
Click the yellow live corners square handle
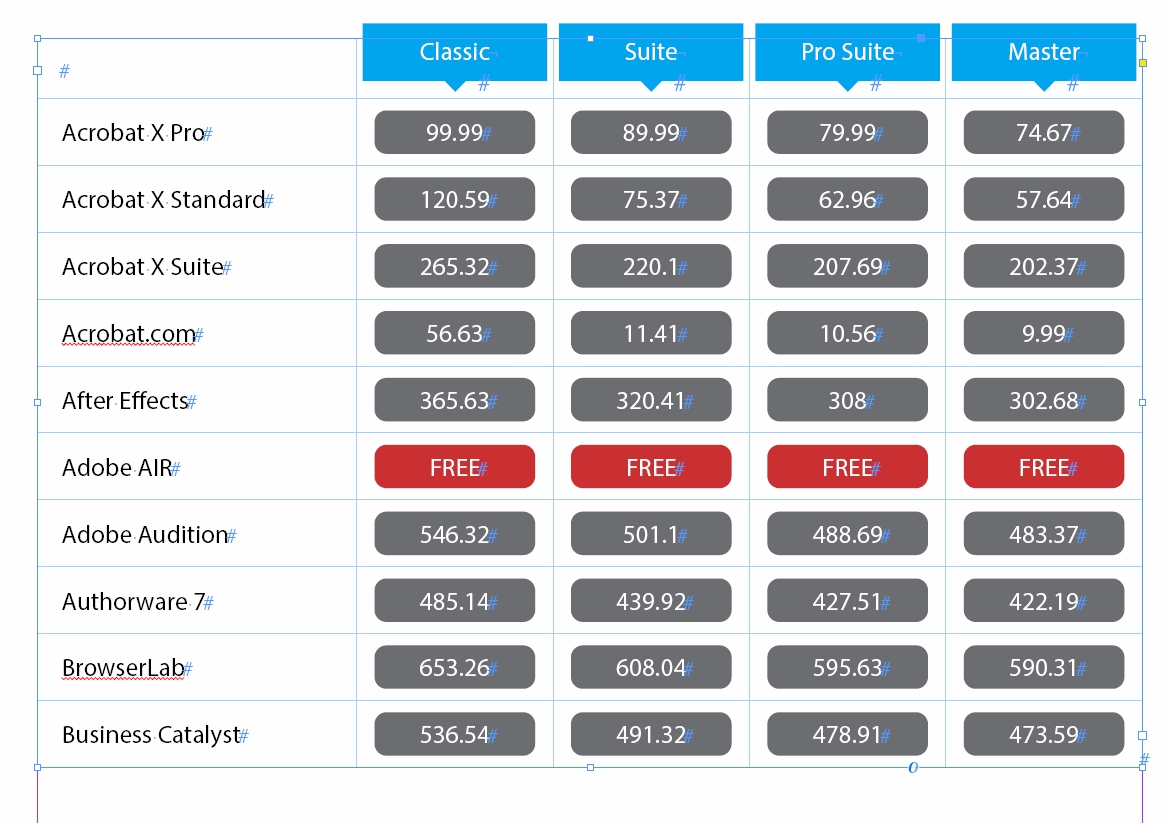[1143, 63]
